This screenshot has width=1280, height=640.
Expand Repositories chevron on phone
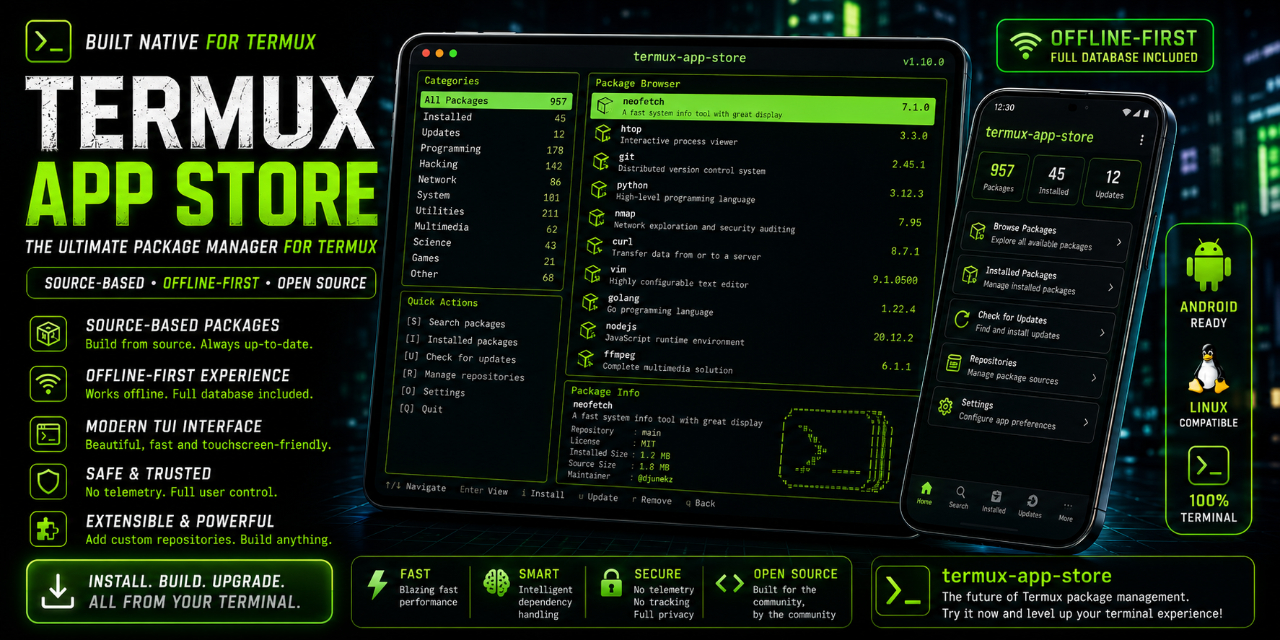coord(1094,378)
